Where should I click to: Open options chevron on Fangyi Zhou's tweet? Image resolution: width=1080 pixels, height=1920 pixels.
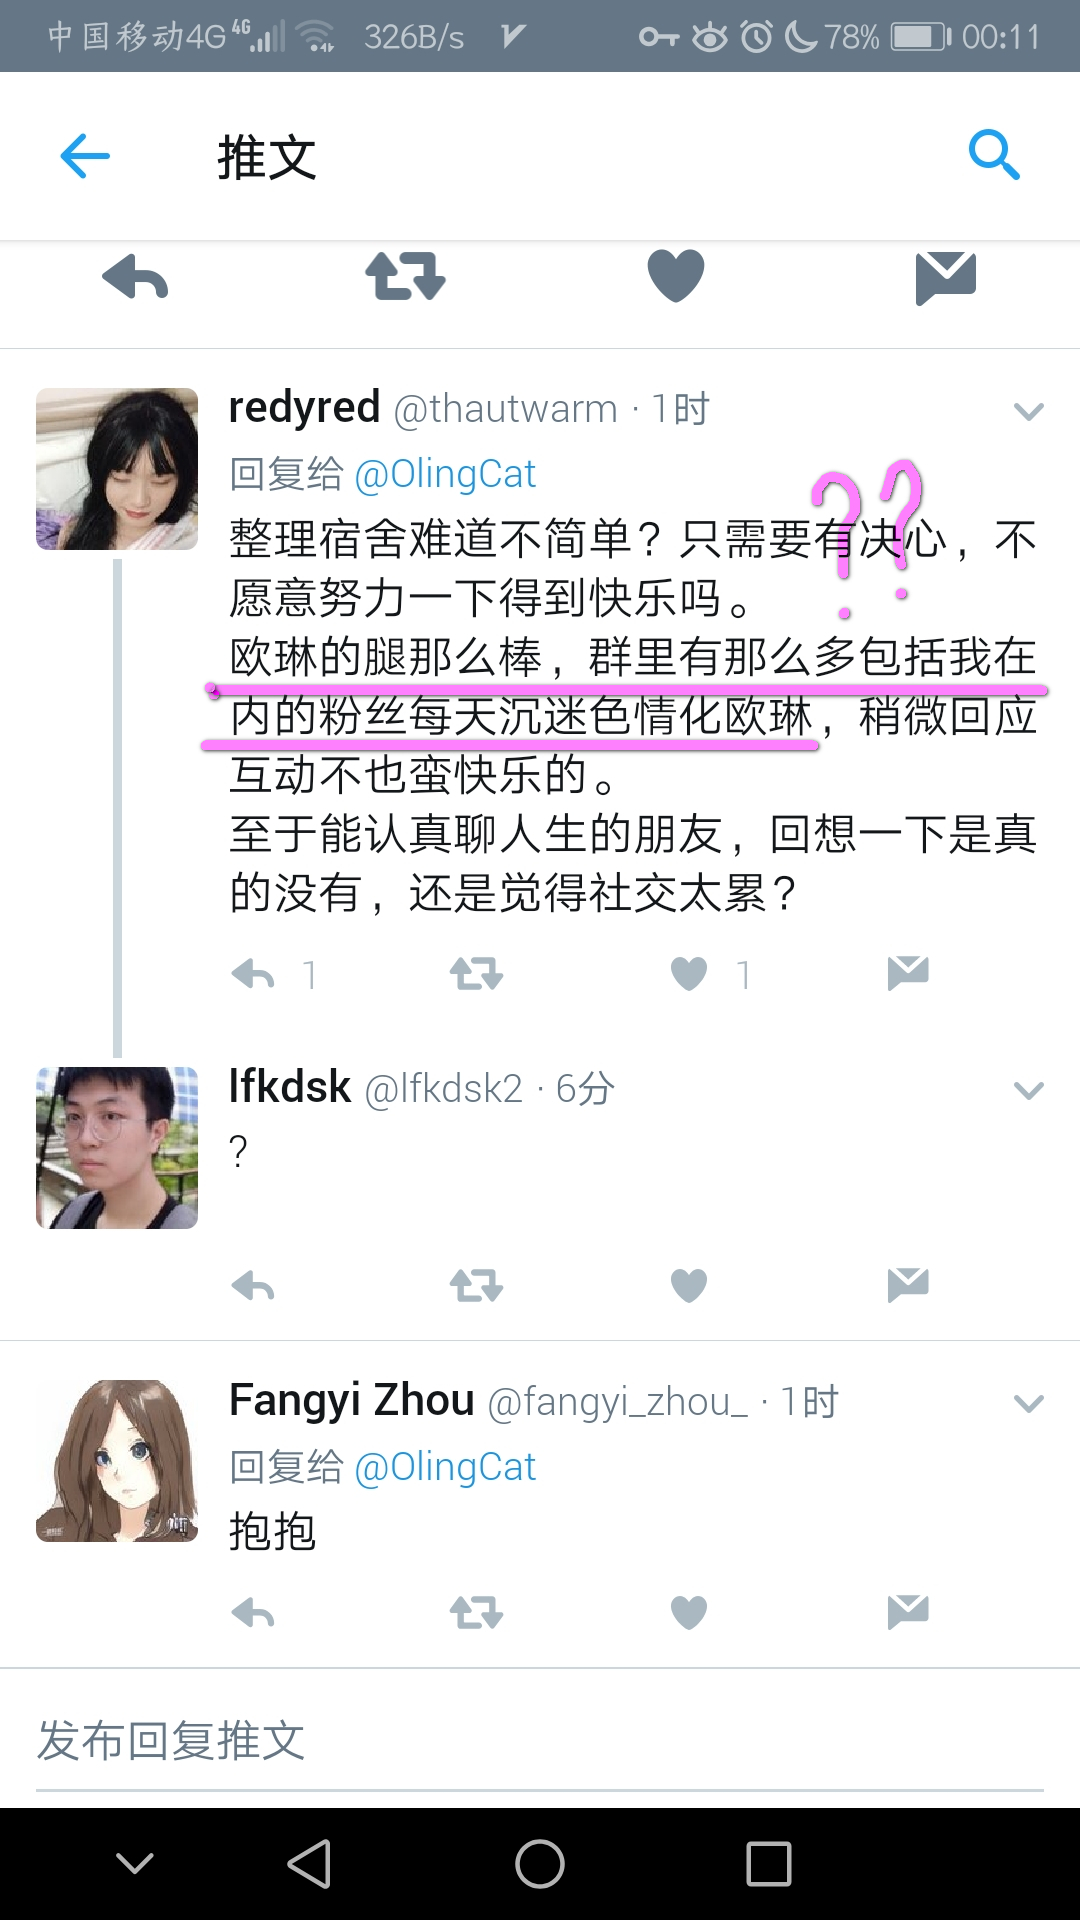(1029, 1404)
